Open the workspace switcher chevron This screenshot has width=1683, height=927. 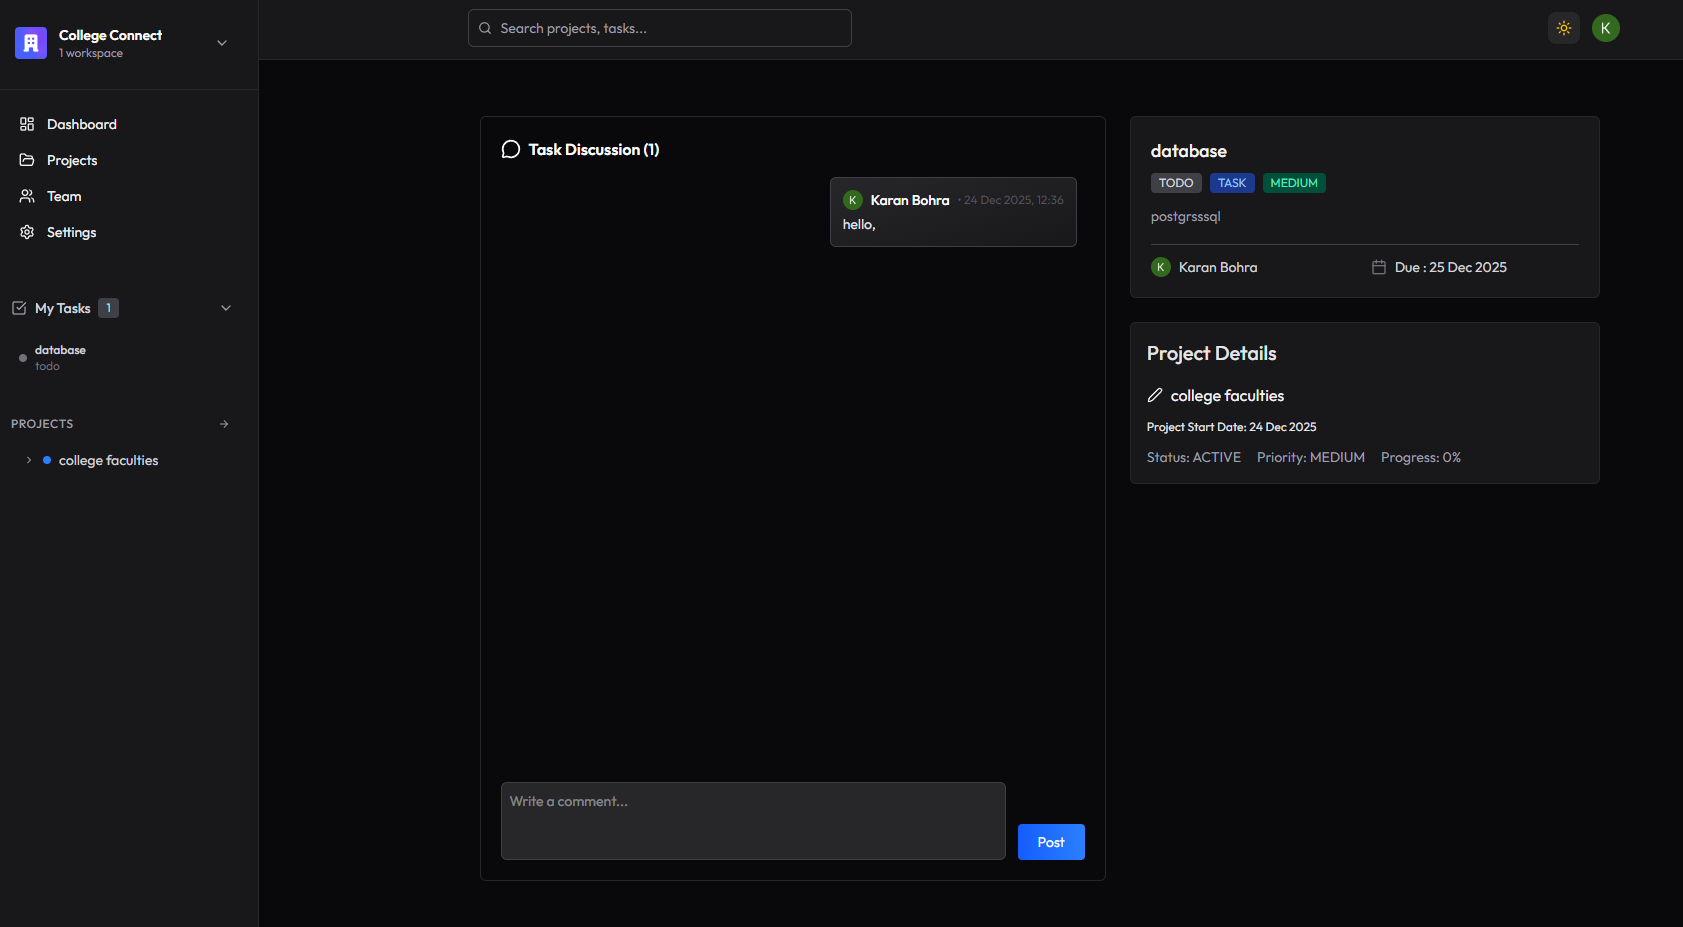click(222, 43)
